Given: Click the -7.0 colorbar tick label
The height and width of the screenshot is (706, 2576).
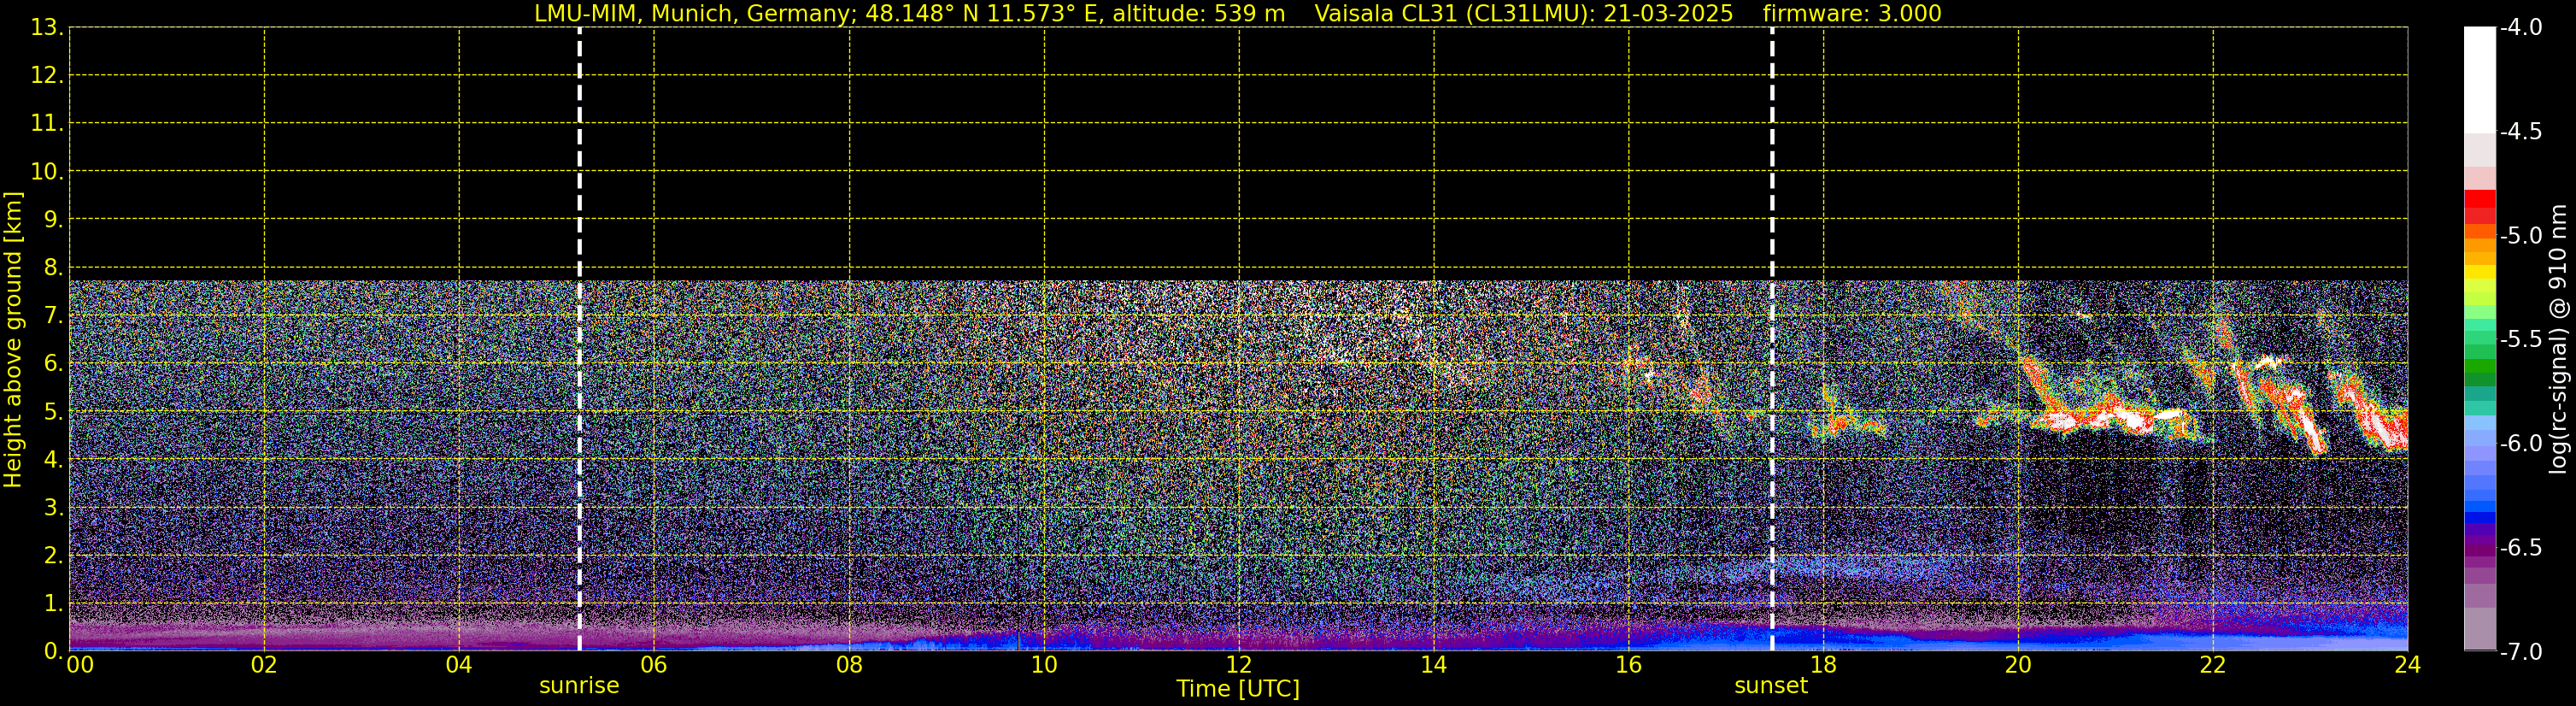Looking at the screenshot, I should (2520, 652).
